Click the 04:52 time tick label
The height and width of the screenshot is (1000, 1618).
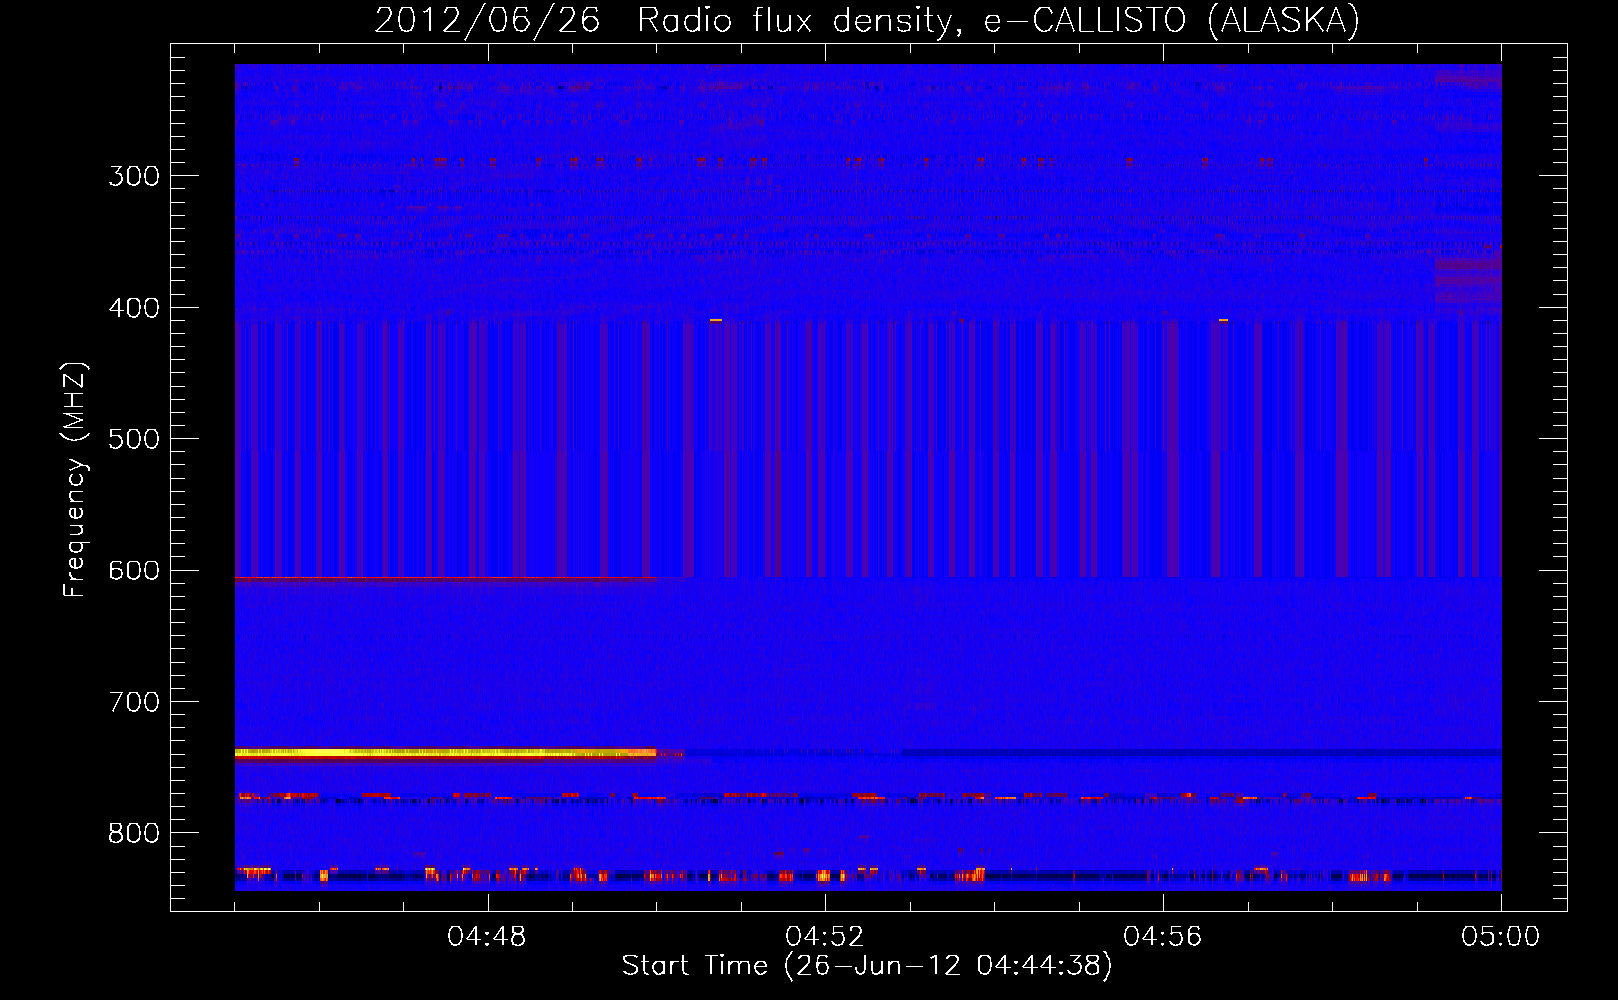point(825,937)
